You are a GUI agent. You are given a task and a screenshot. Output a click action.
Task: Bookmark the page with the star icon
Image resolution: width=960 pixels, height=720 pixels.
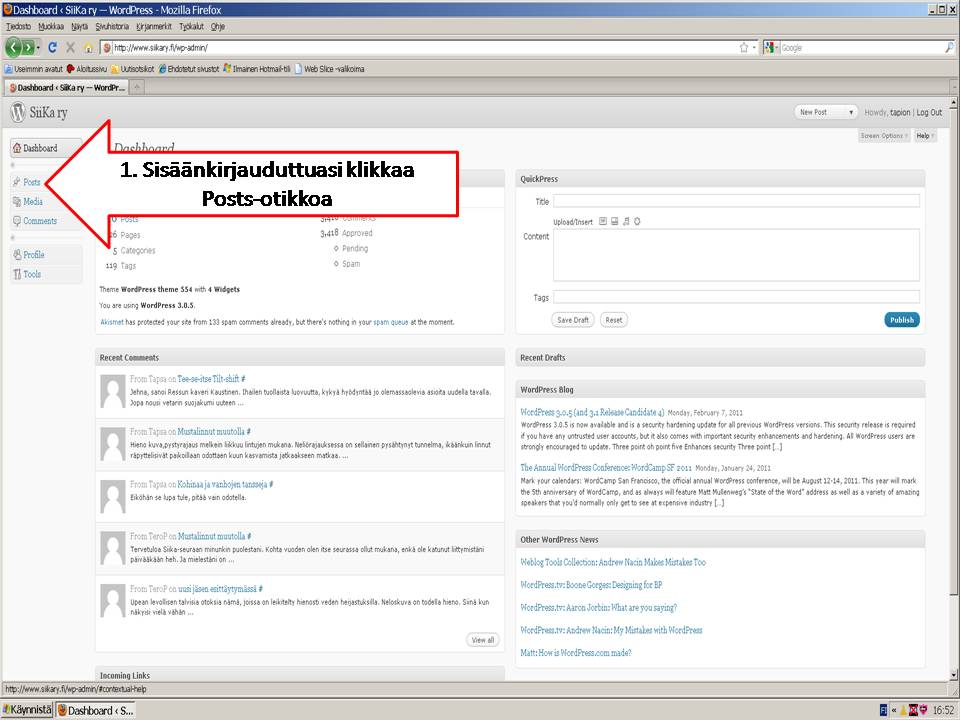[x=743, y=47]
